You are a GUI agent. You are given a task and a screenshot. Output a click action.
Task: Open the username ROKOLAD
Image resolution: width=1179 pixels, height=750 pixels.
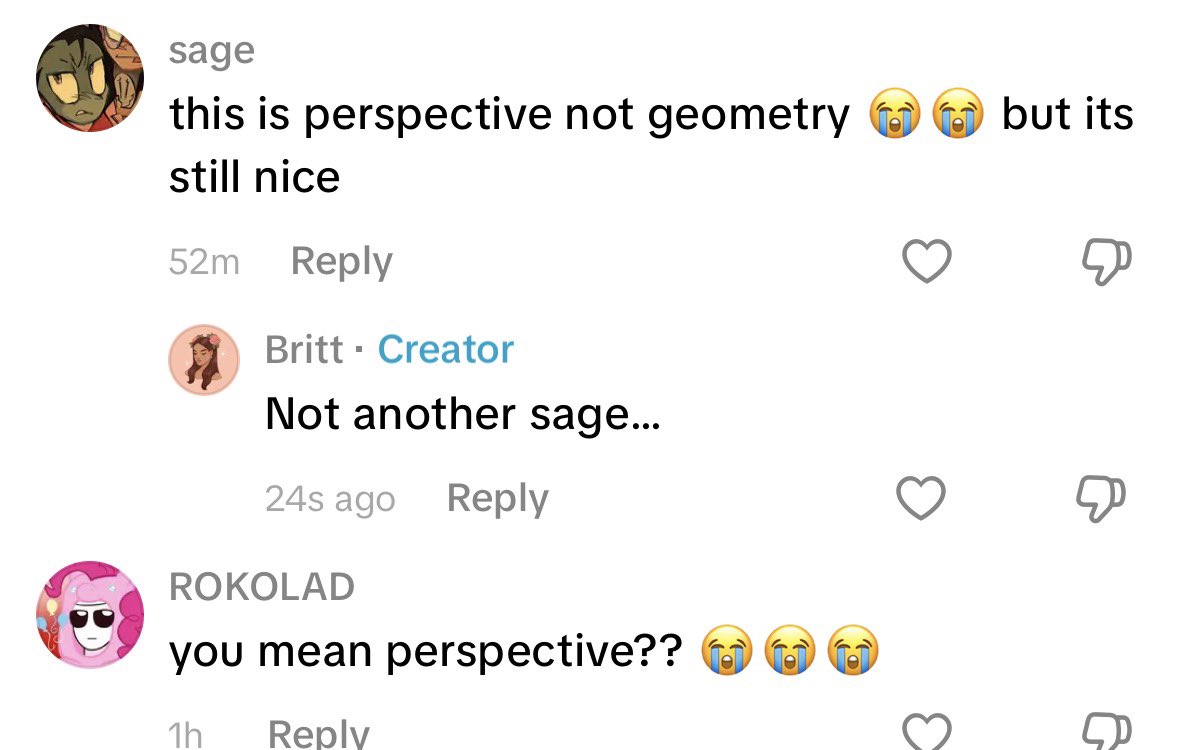[x=262, y=587]
